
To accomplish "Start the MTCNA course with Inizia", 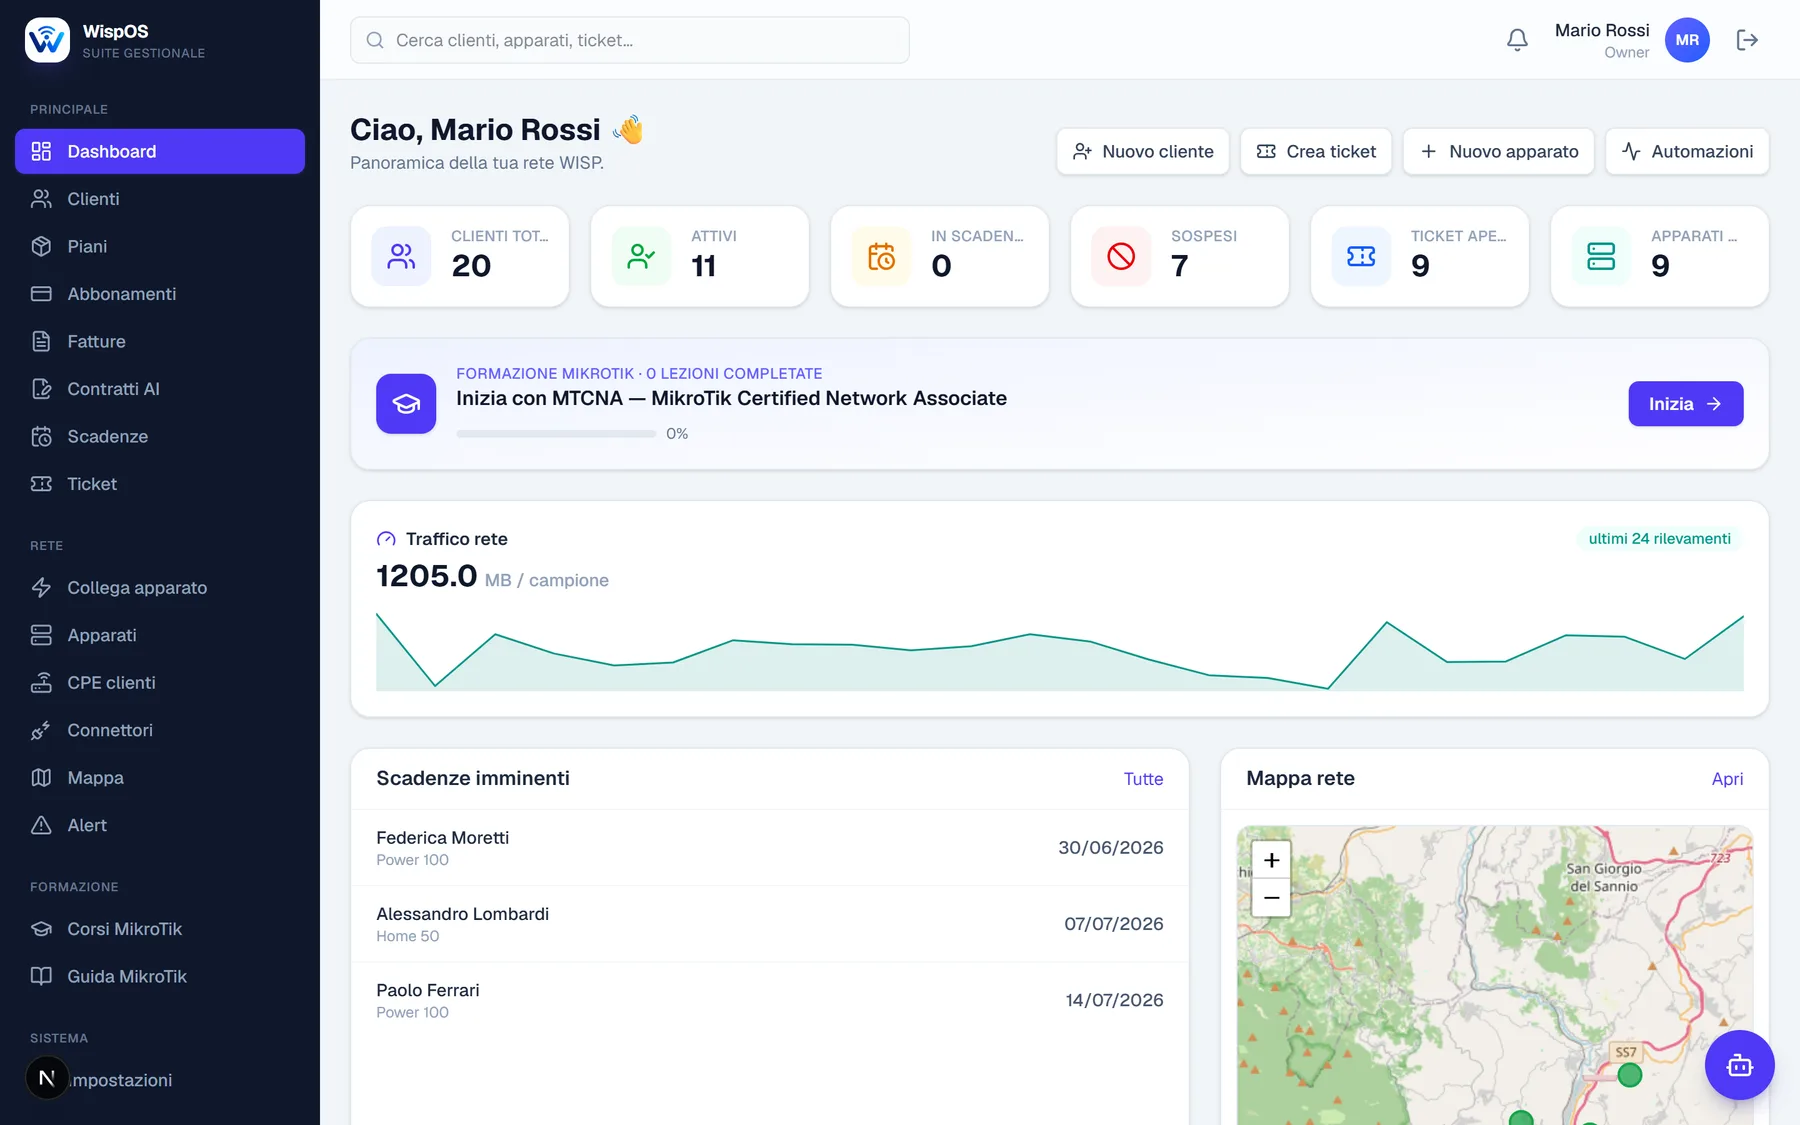I will [x=1686, y=404].
